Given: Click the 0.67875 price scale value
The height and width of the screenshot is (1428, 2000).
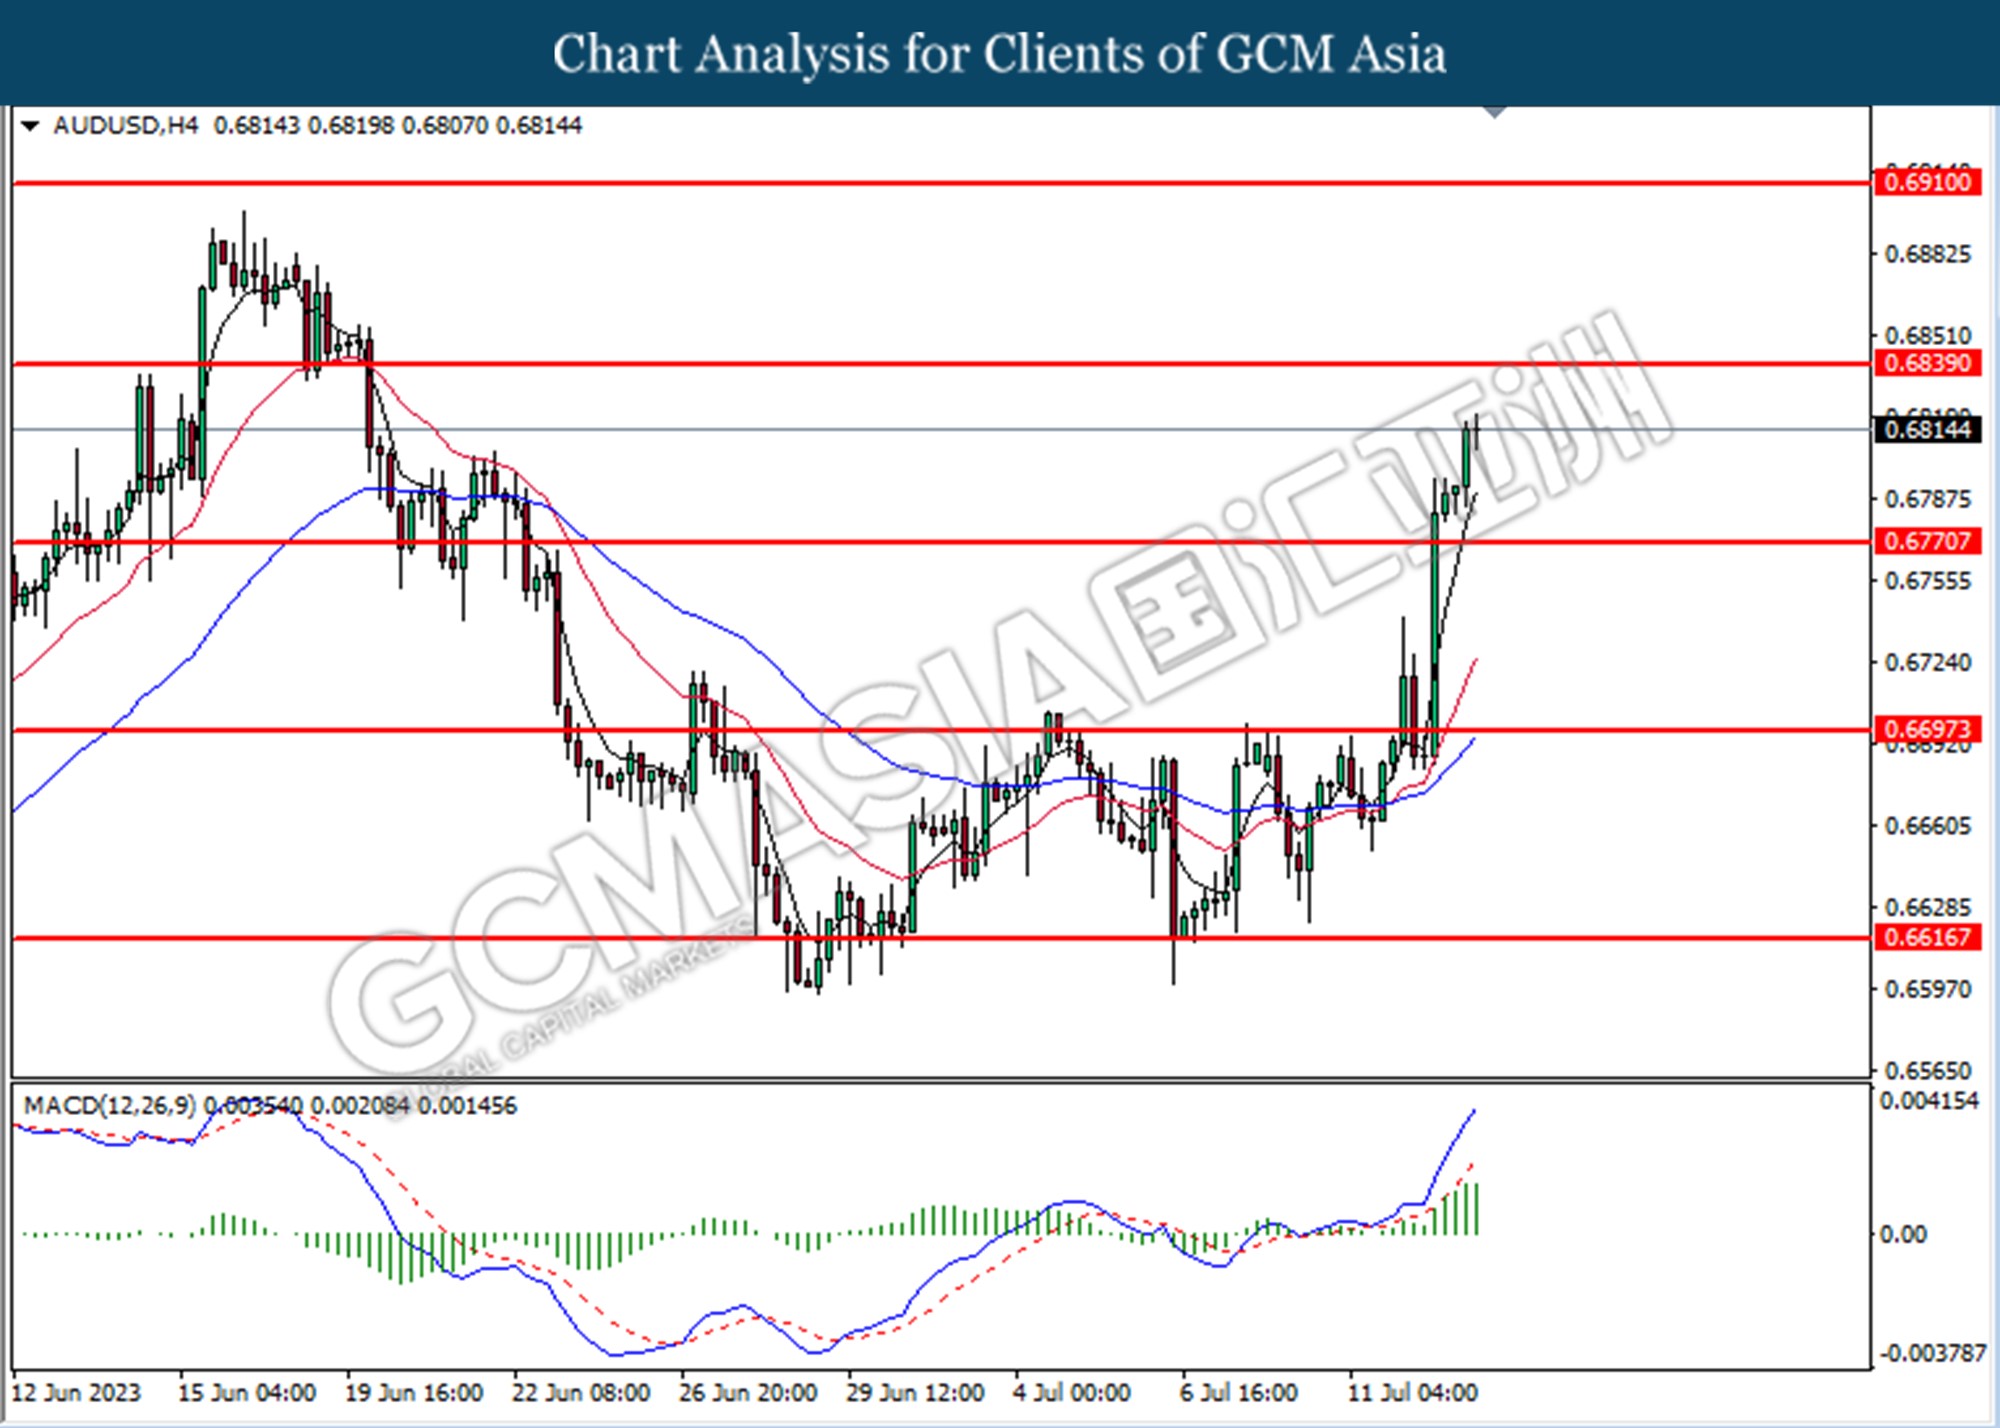Looking at the screenshot, I should coord(1928,499).
